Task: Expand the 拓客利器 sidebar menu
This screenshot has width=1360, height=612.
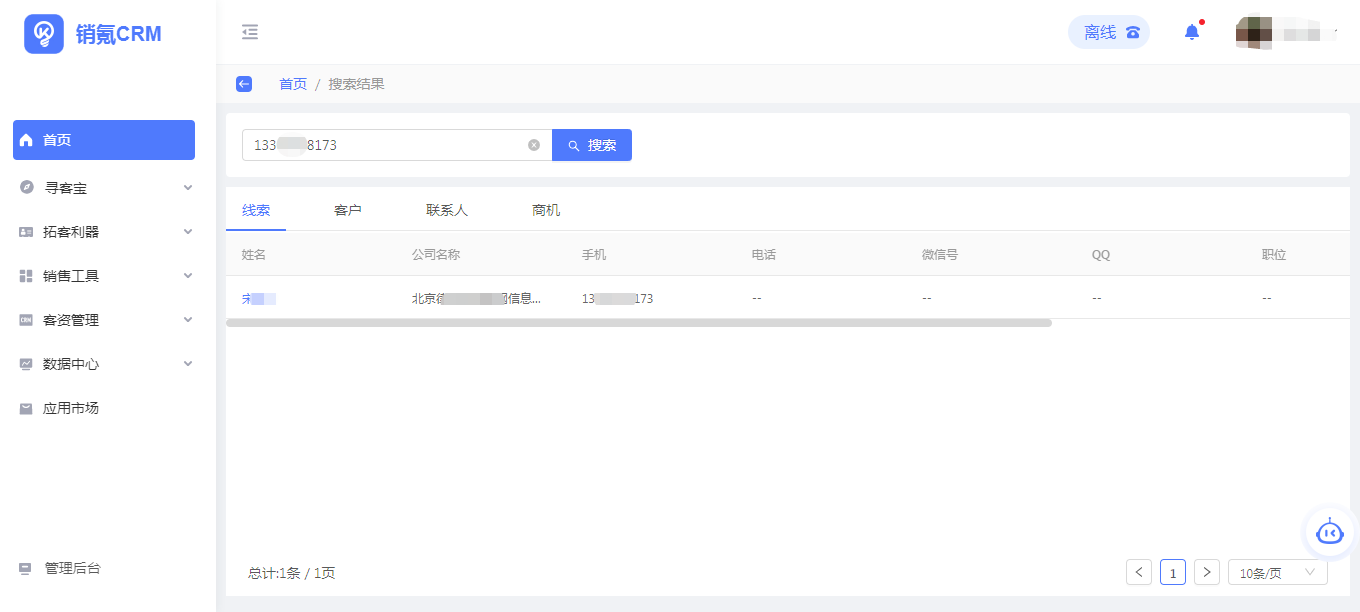Action: click(103, 232)
